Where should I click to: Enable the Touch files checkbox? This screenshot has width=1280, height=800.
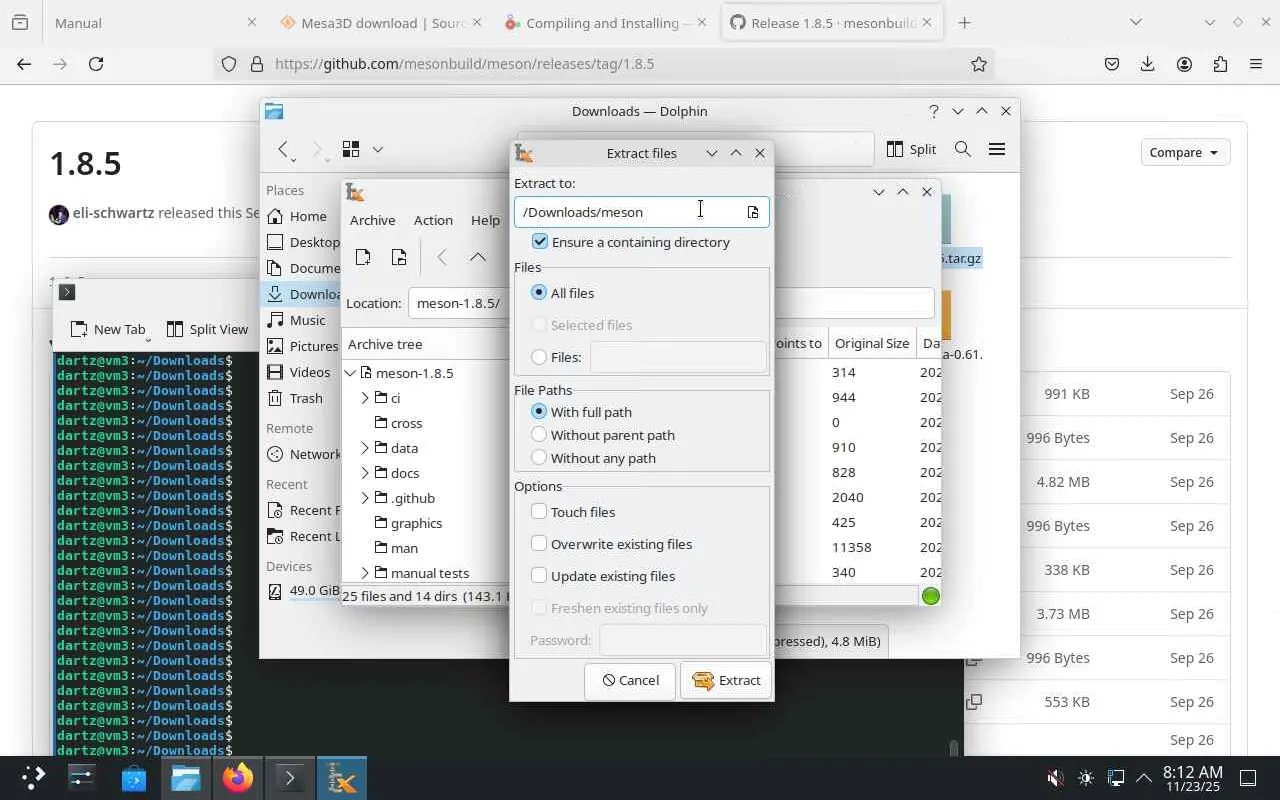pos(539,512)
